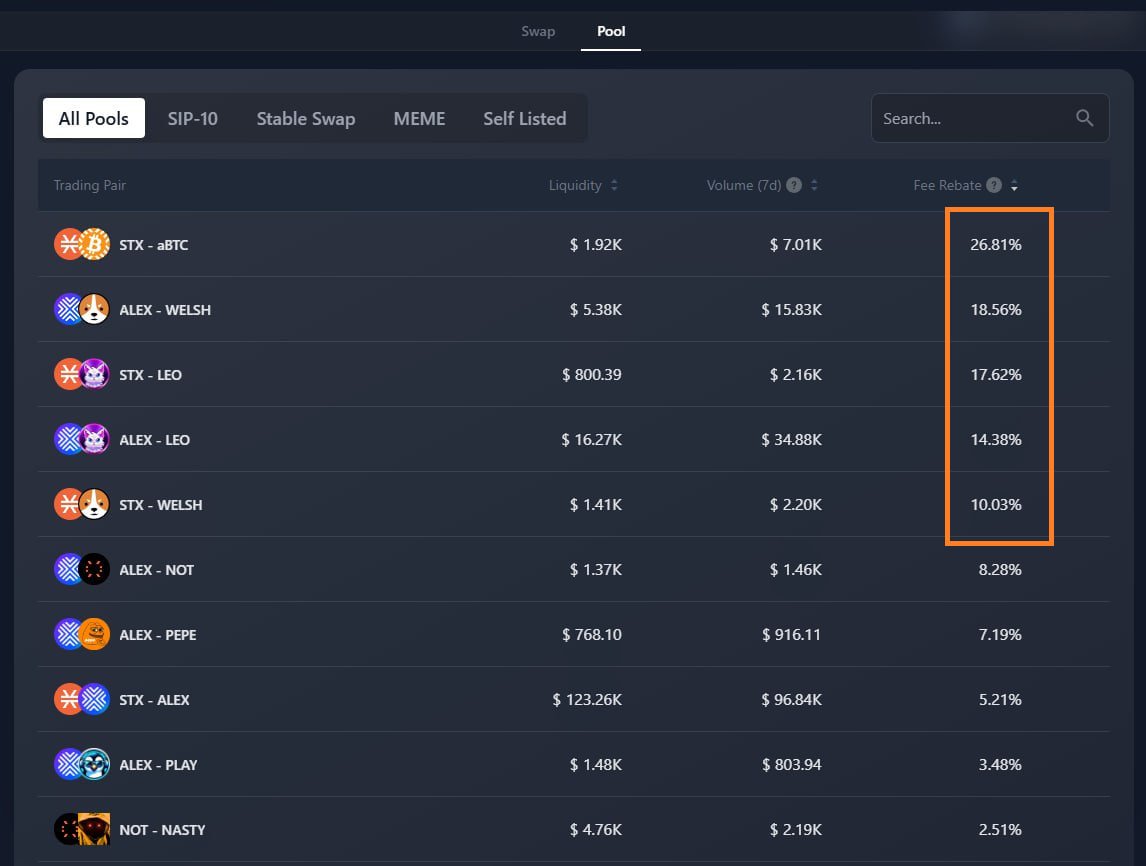Sort pools by Fee Rebate
The height and width of the screenshot is (866, 1146).
(1015, 185)
